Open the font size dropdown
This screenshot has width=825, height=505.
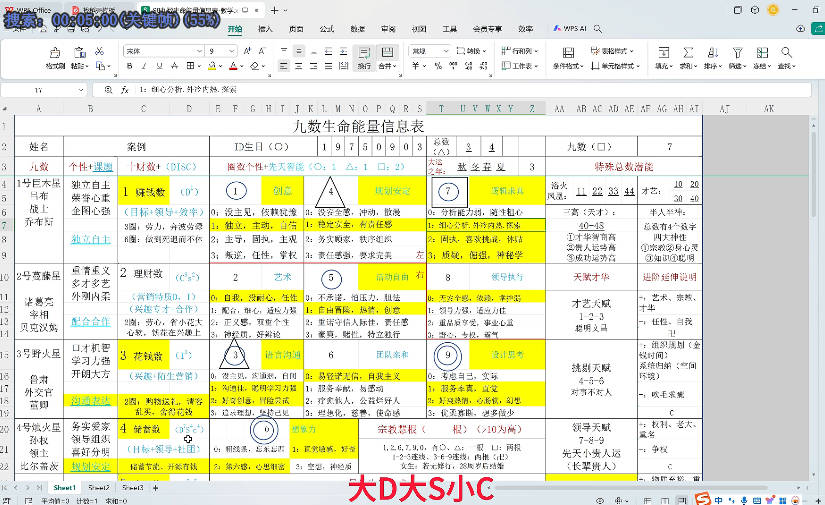[x=233, y=50]
